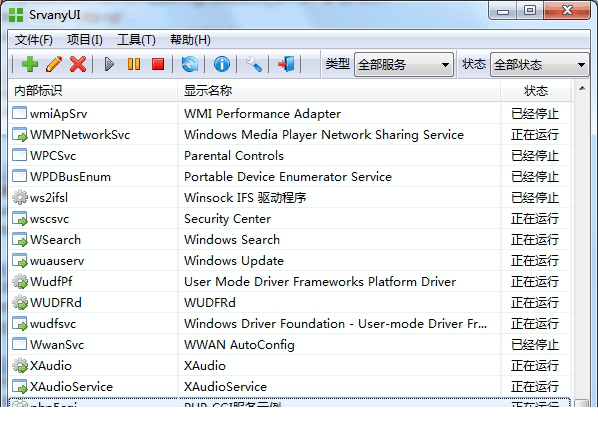Select the WSearch internal ID text

pos(55,240)
